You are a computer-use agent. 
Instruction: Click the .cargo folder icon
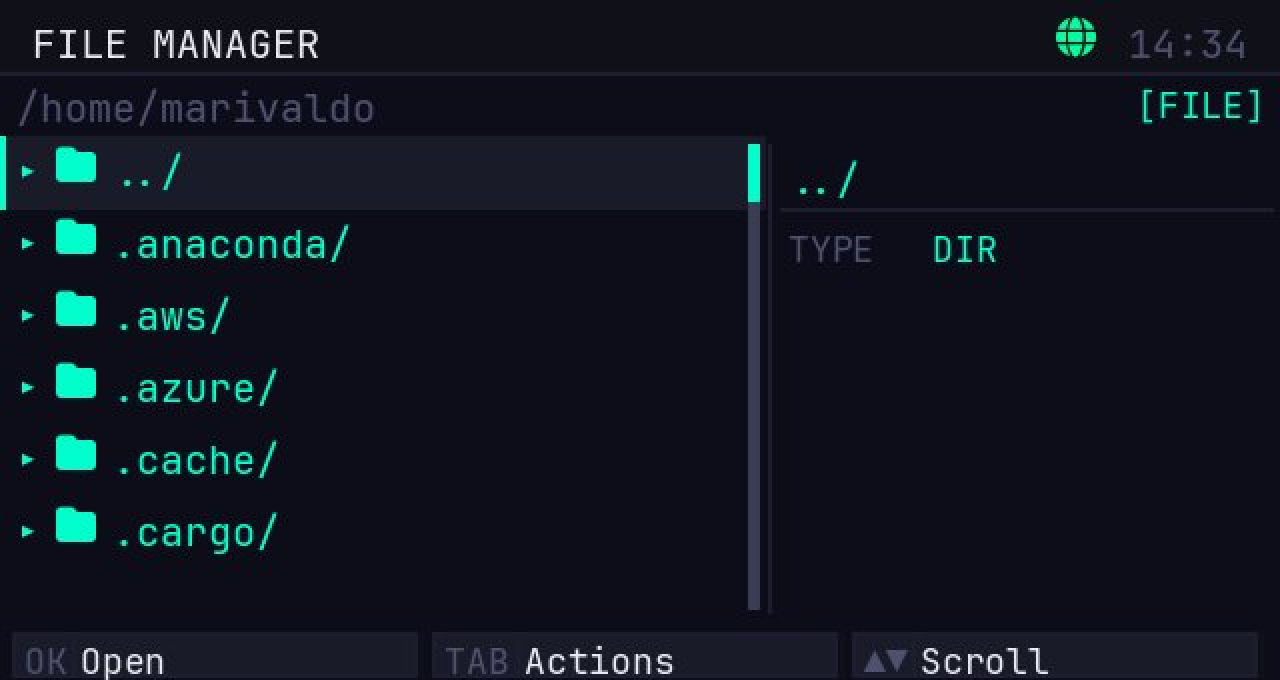(76, 526)
